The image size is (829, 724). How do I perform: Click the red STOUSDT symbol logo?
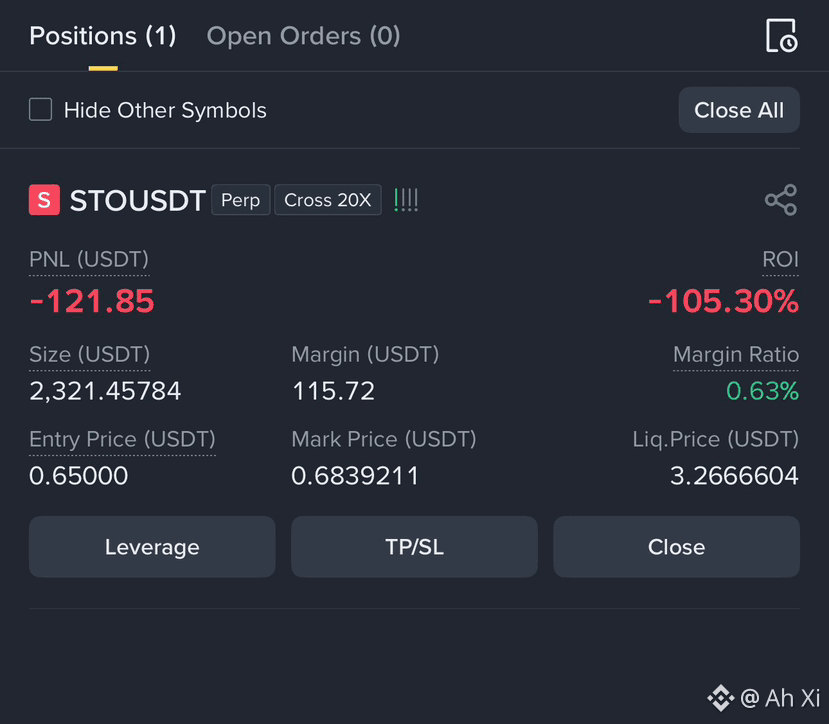44,200
